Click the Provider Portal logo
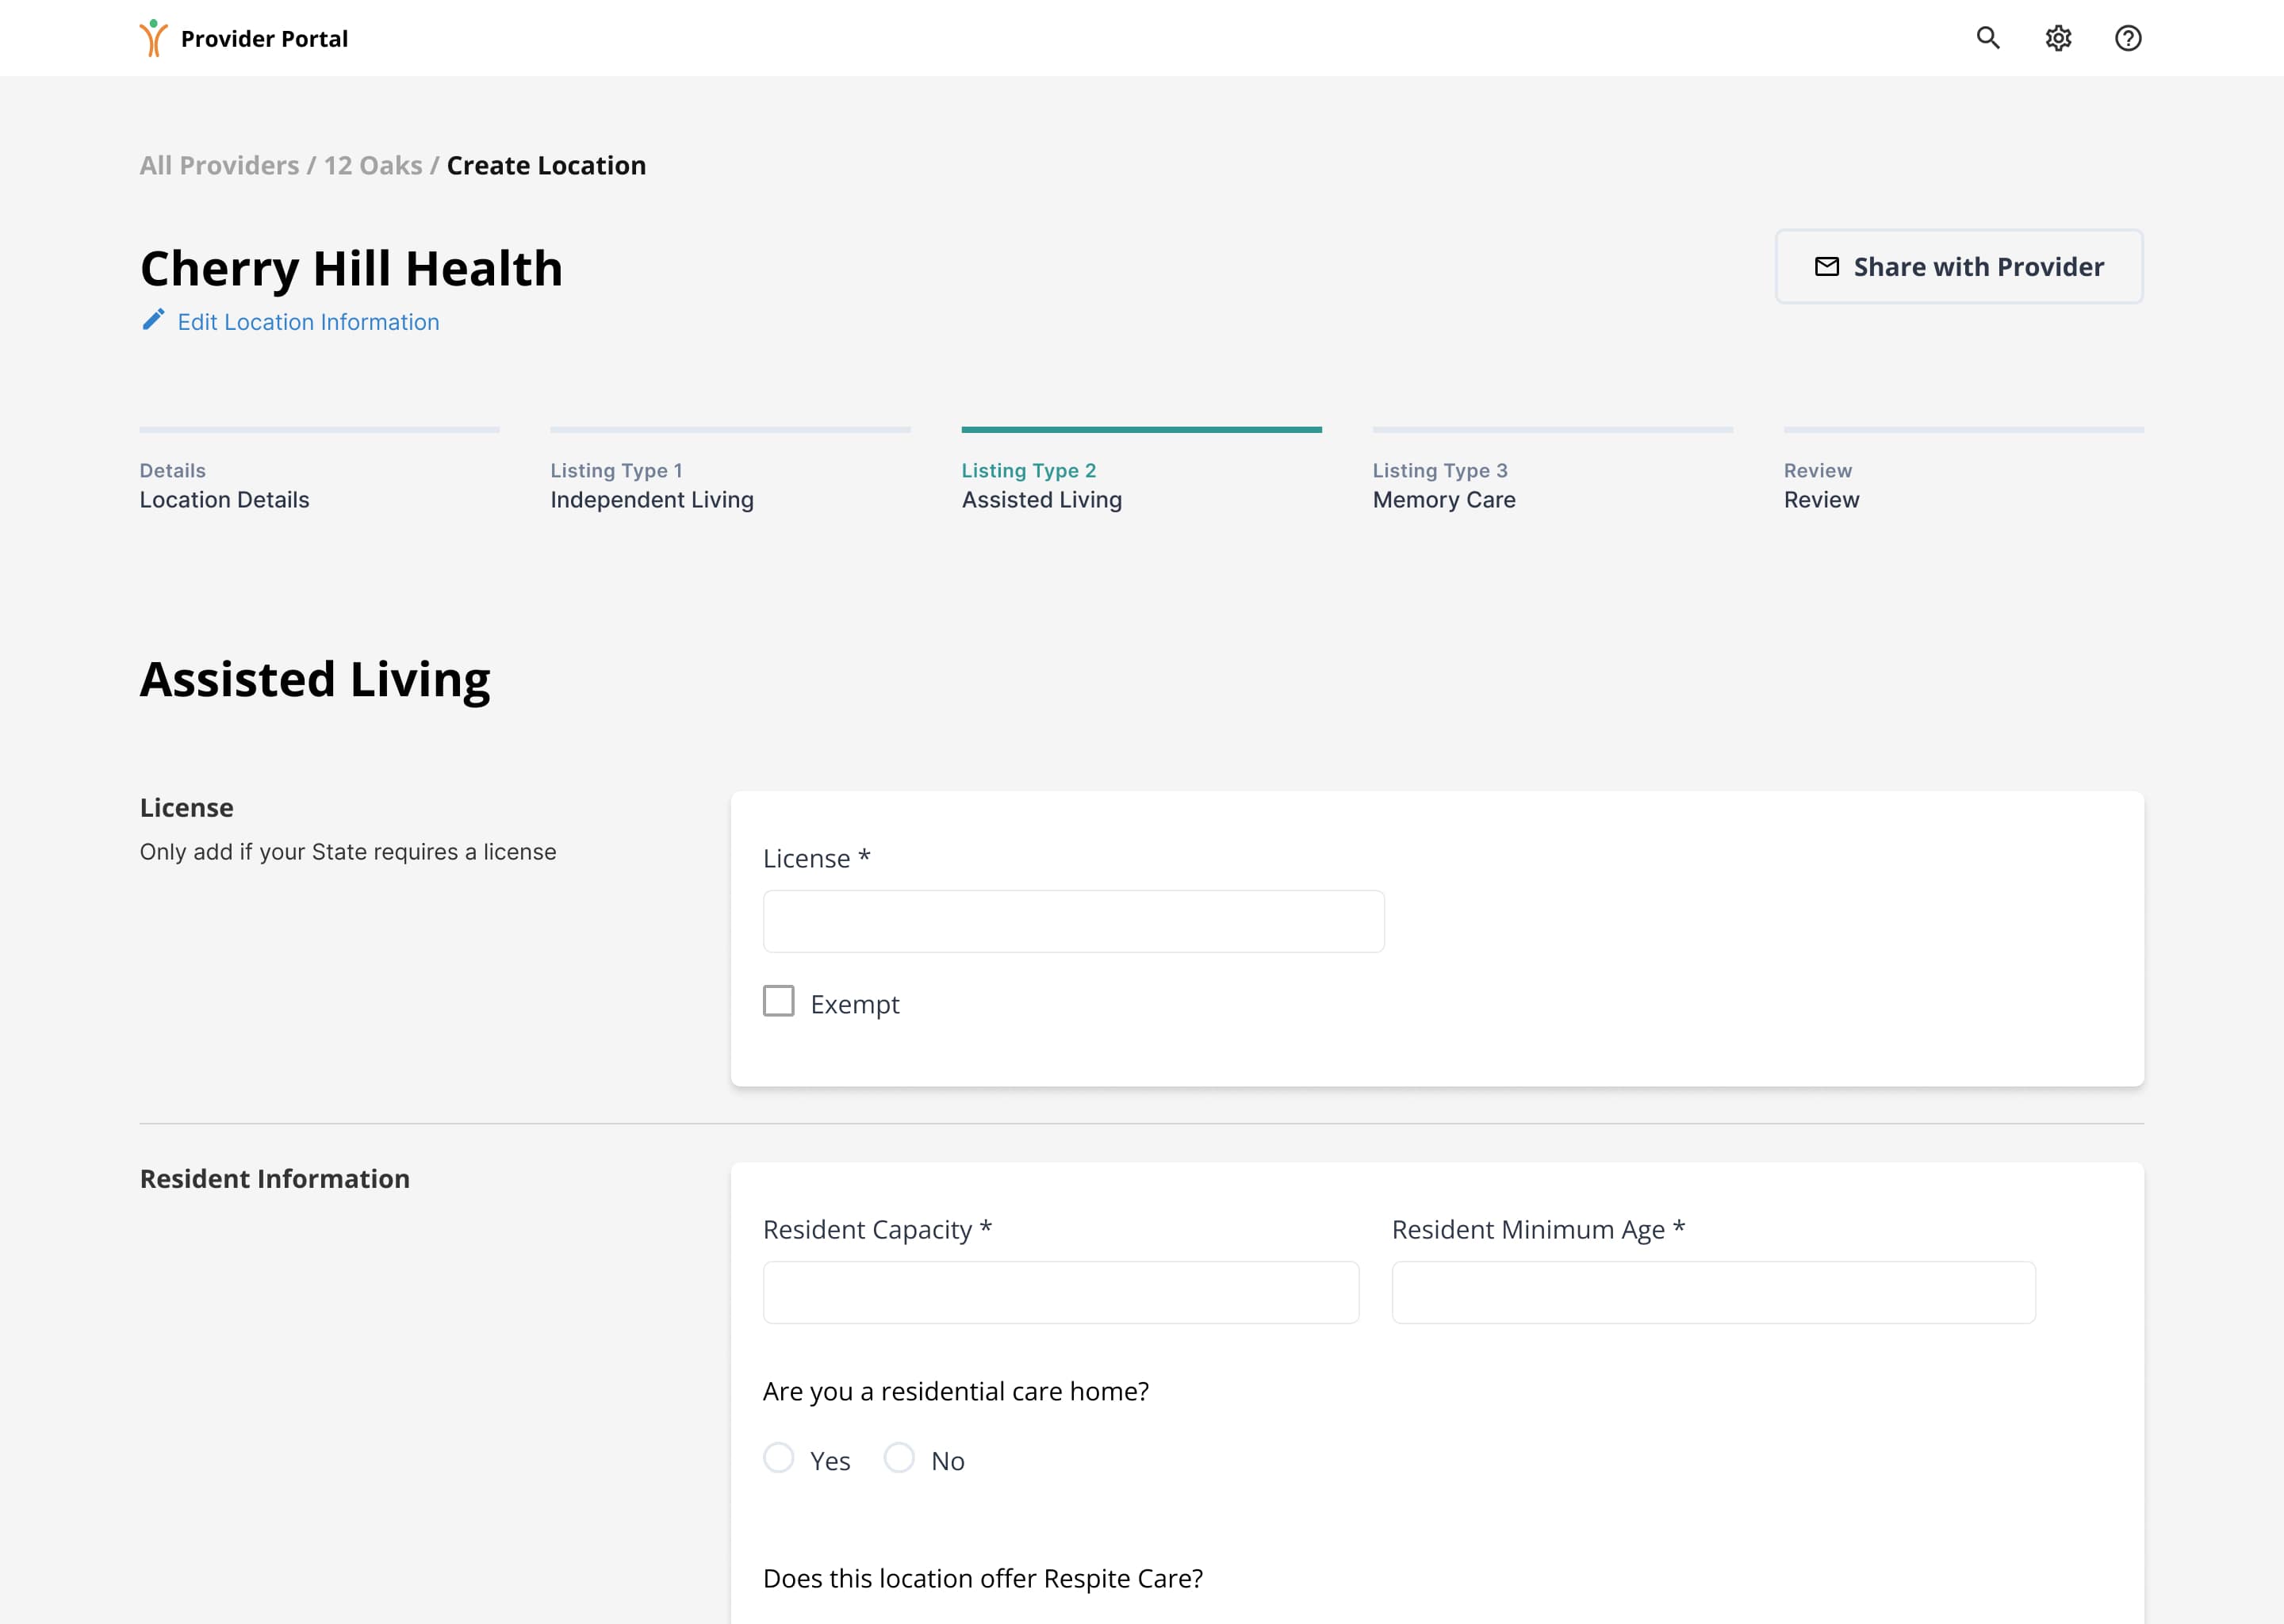 [153, 38]
